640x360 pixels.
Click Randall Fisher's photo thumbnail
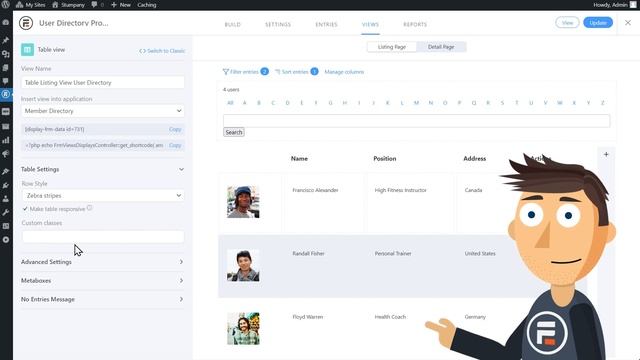(243, 265)
